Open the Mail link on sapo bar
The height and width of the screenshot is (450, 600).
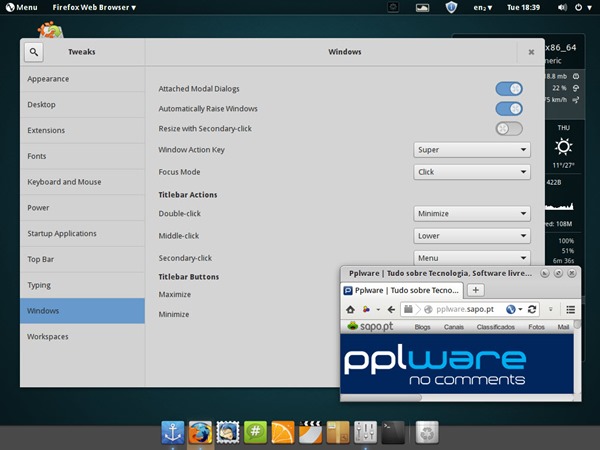563,327
